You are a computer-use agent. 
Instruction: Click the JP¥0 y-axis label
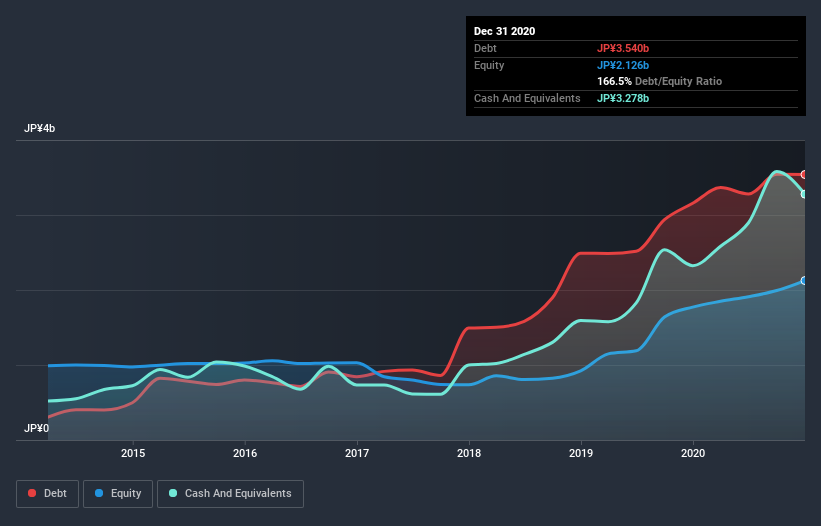[x=36, y=429]
